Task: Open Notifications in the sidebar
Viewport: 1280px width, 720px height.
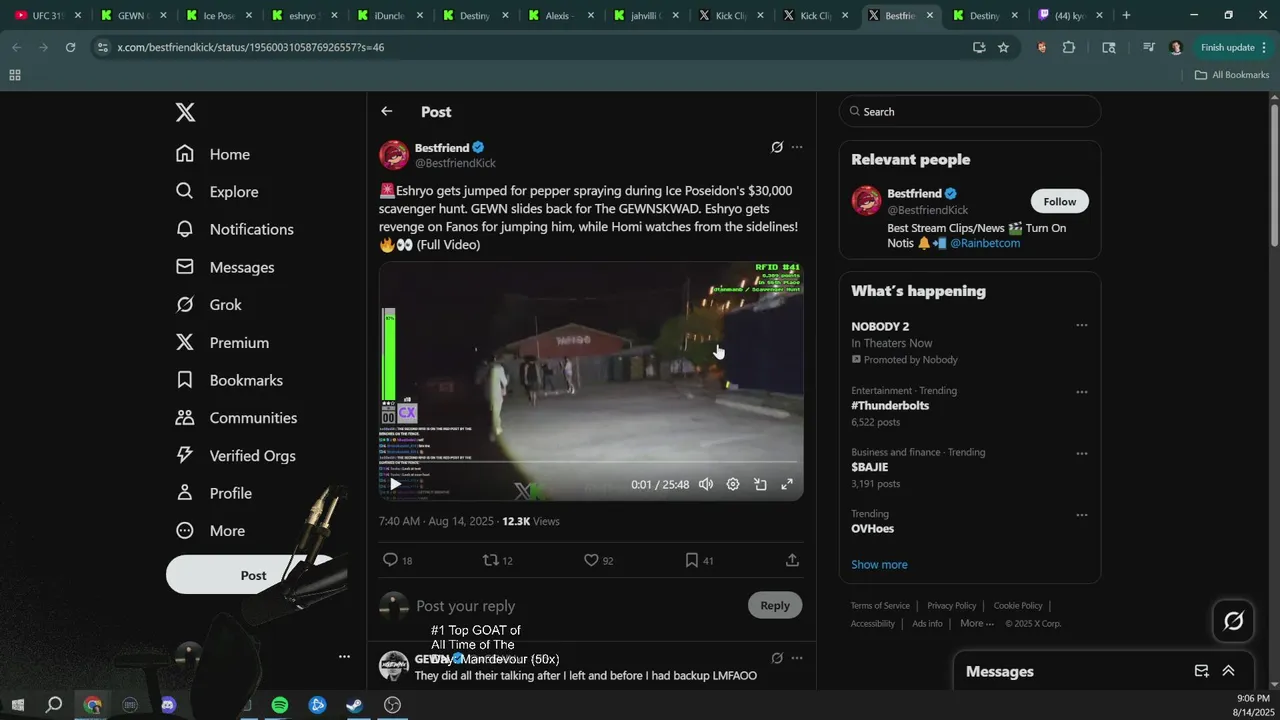Action: 235,229
